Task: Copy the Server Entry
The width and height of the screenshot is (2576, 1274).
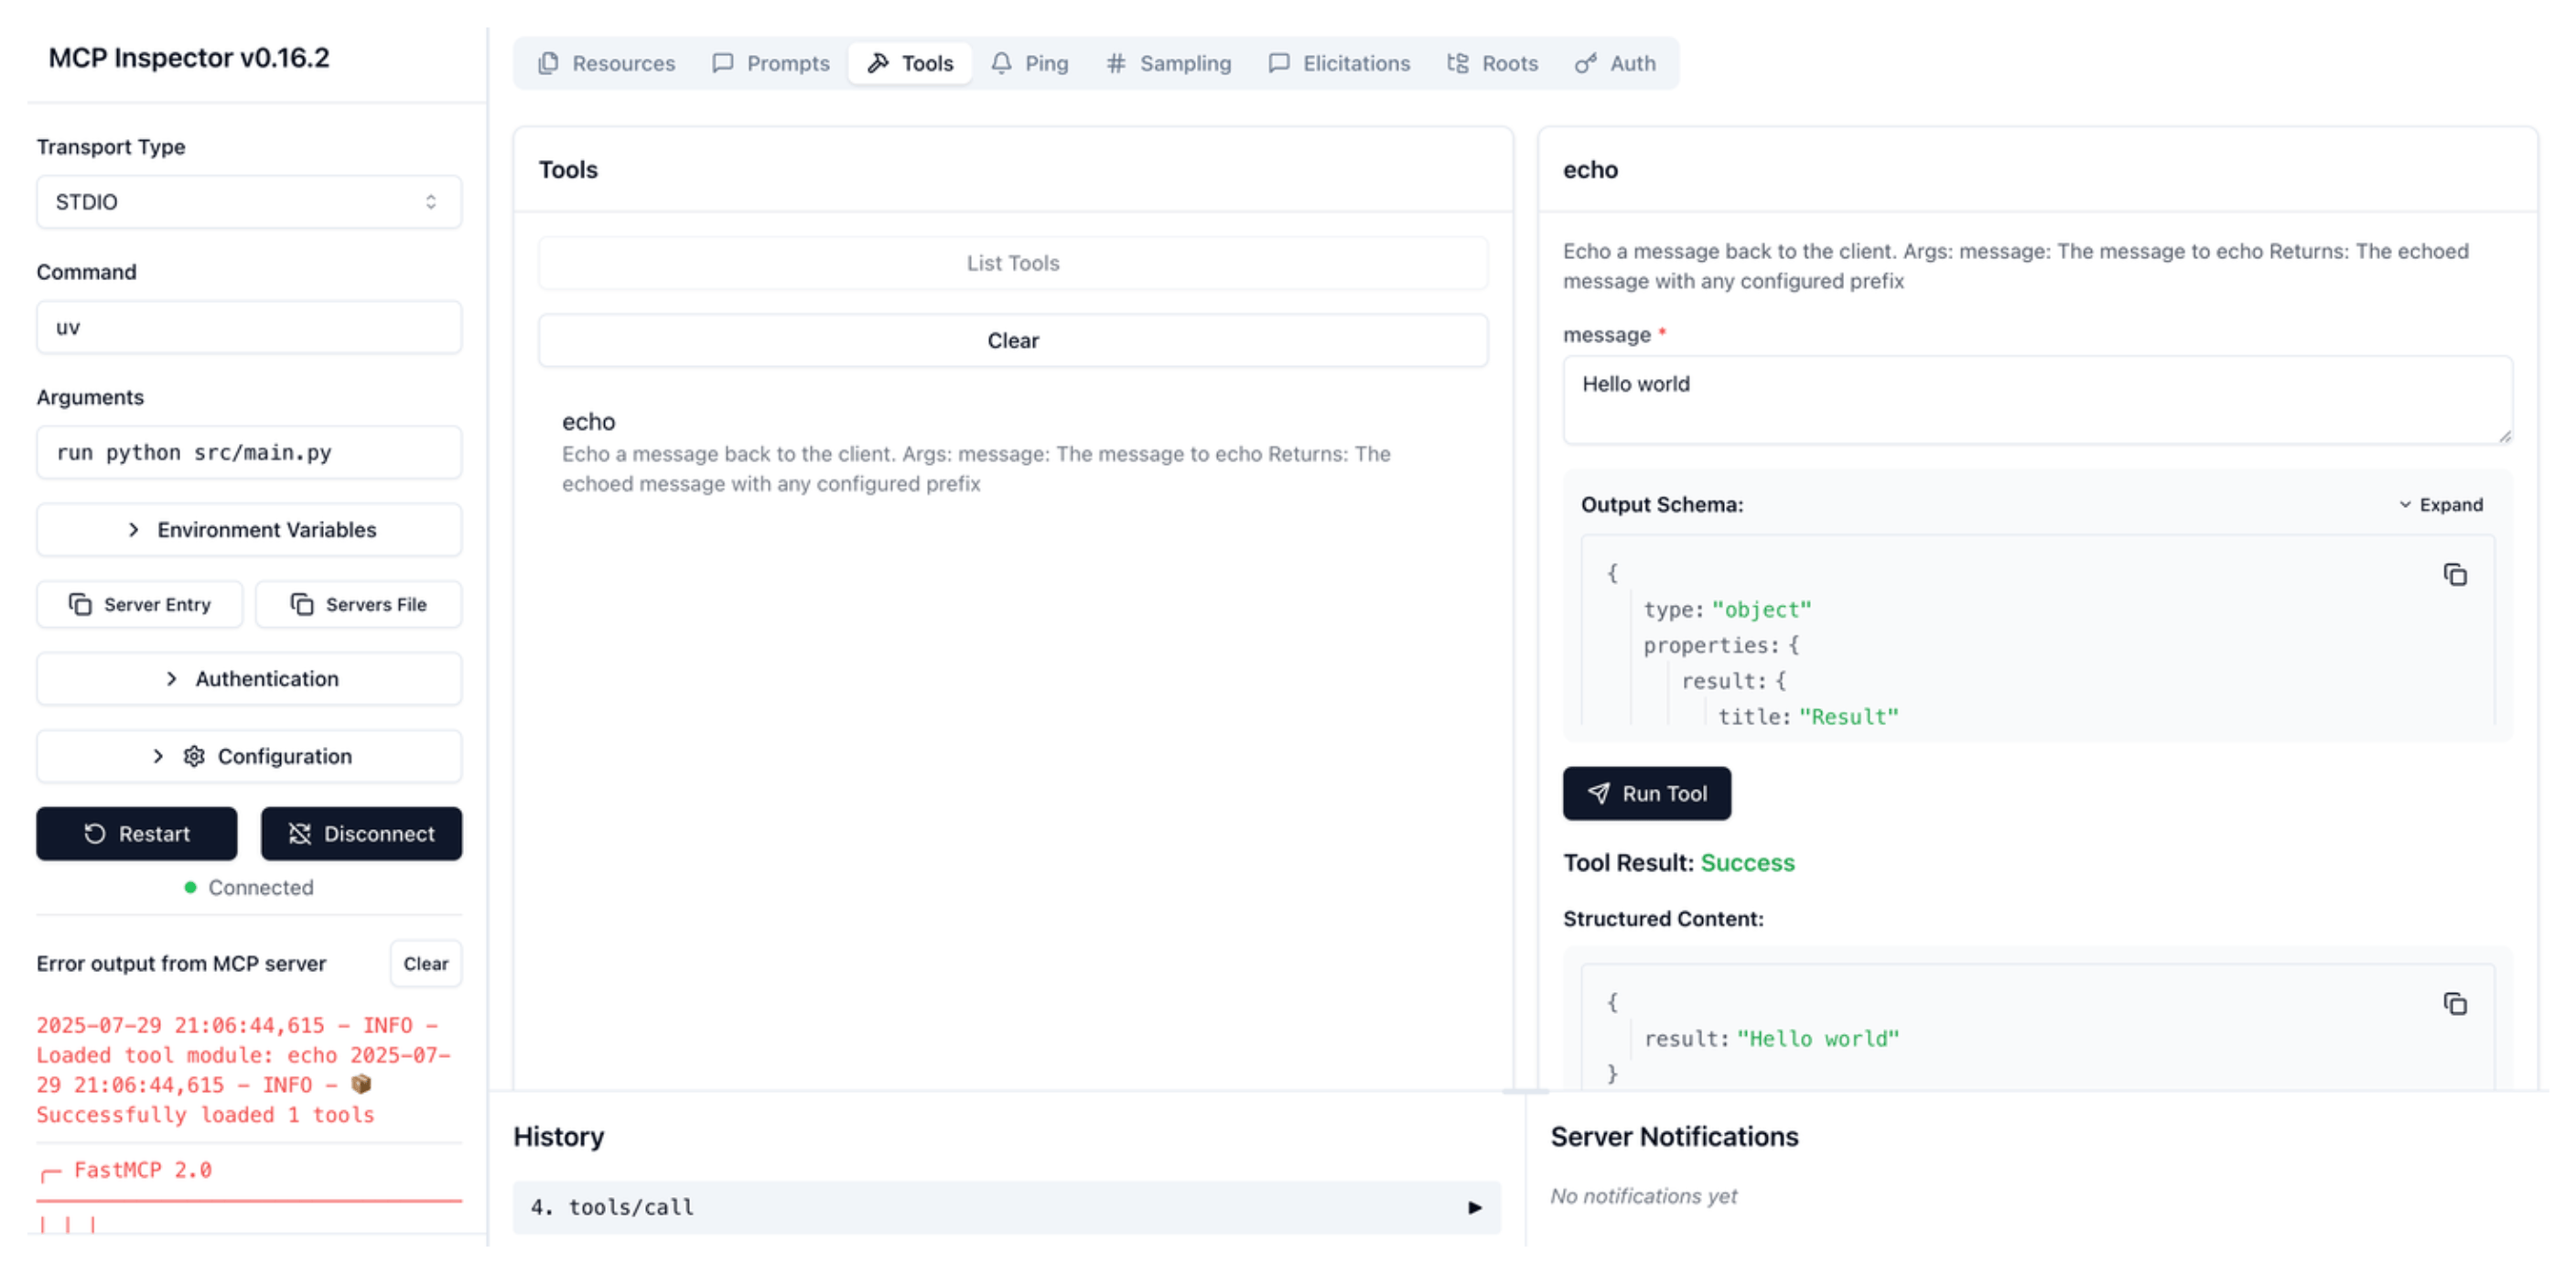Action: point(139,604)
